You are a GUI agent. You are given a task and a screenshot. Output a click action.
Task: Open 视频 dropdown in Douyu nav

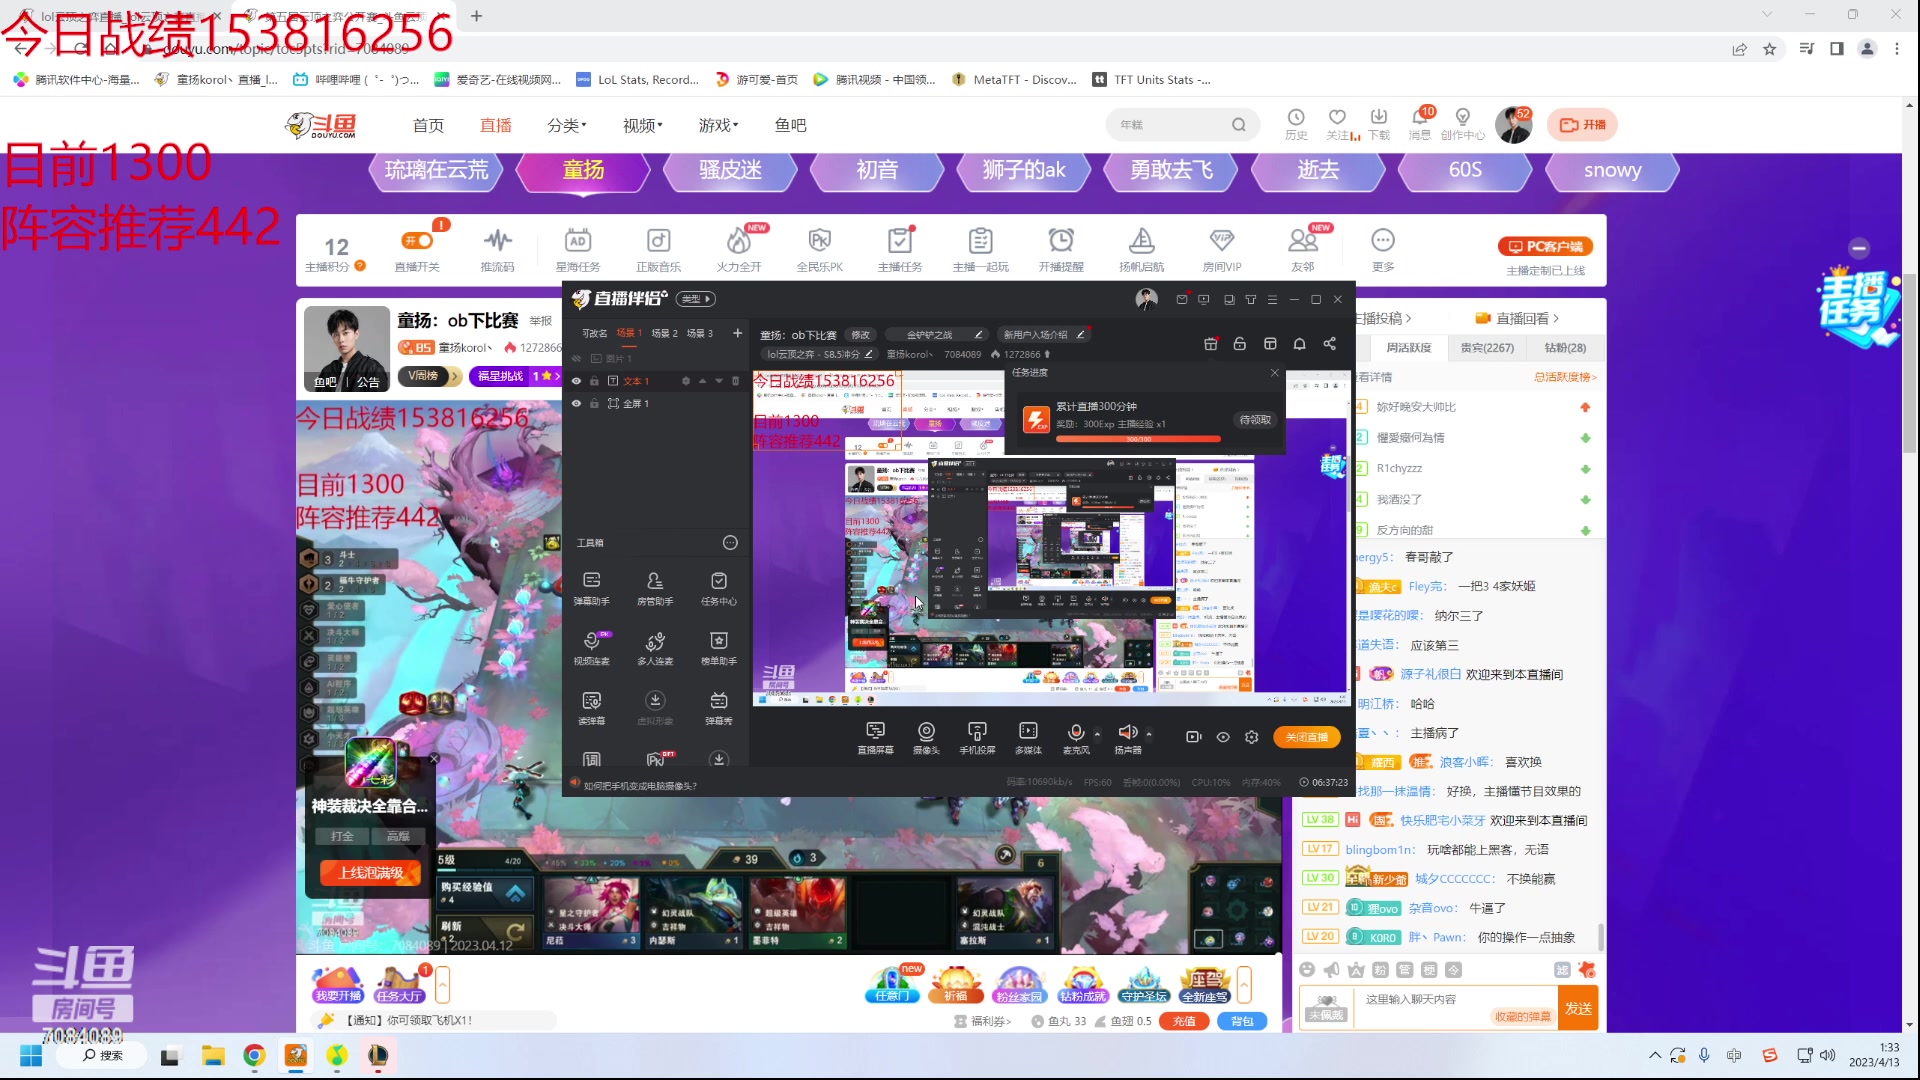pos(643,125)
